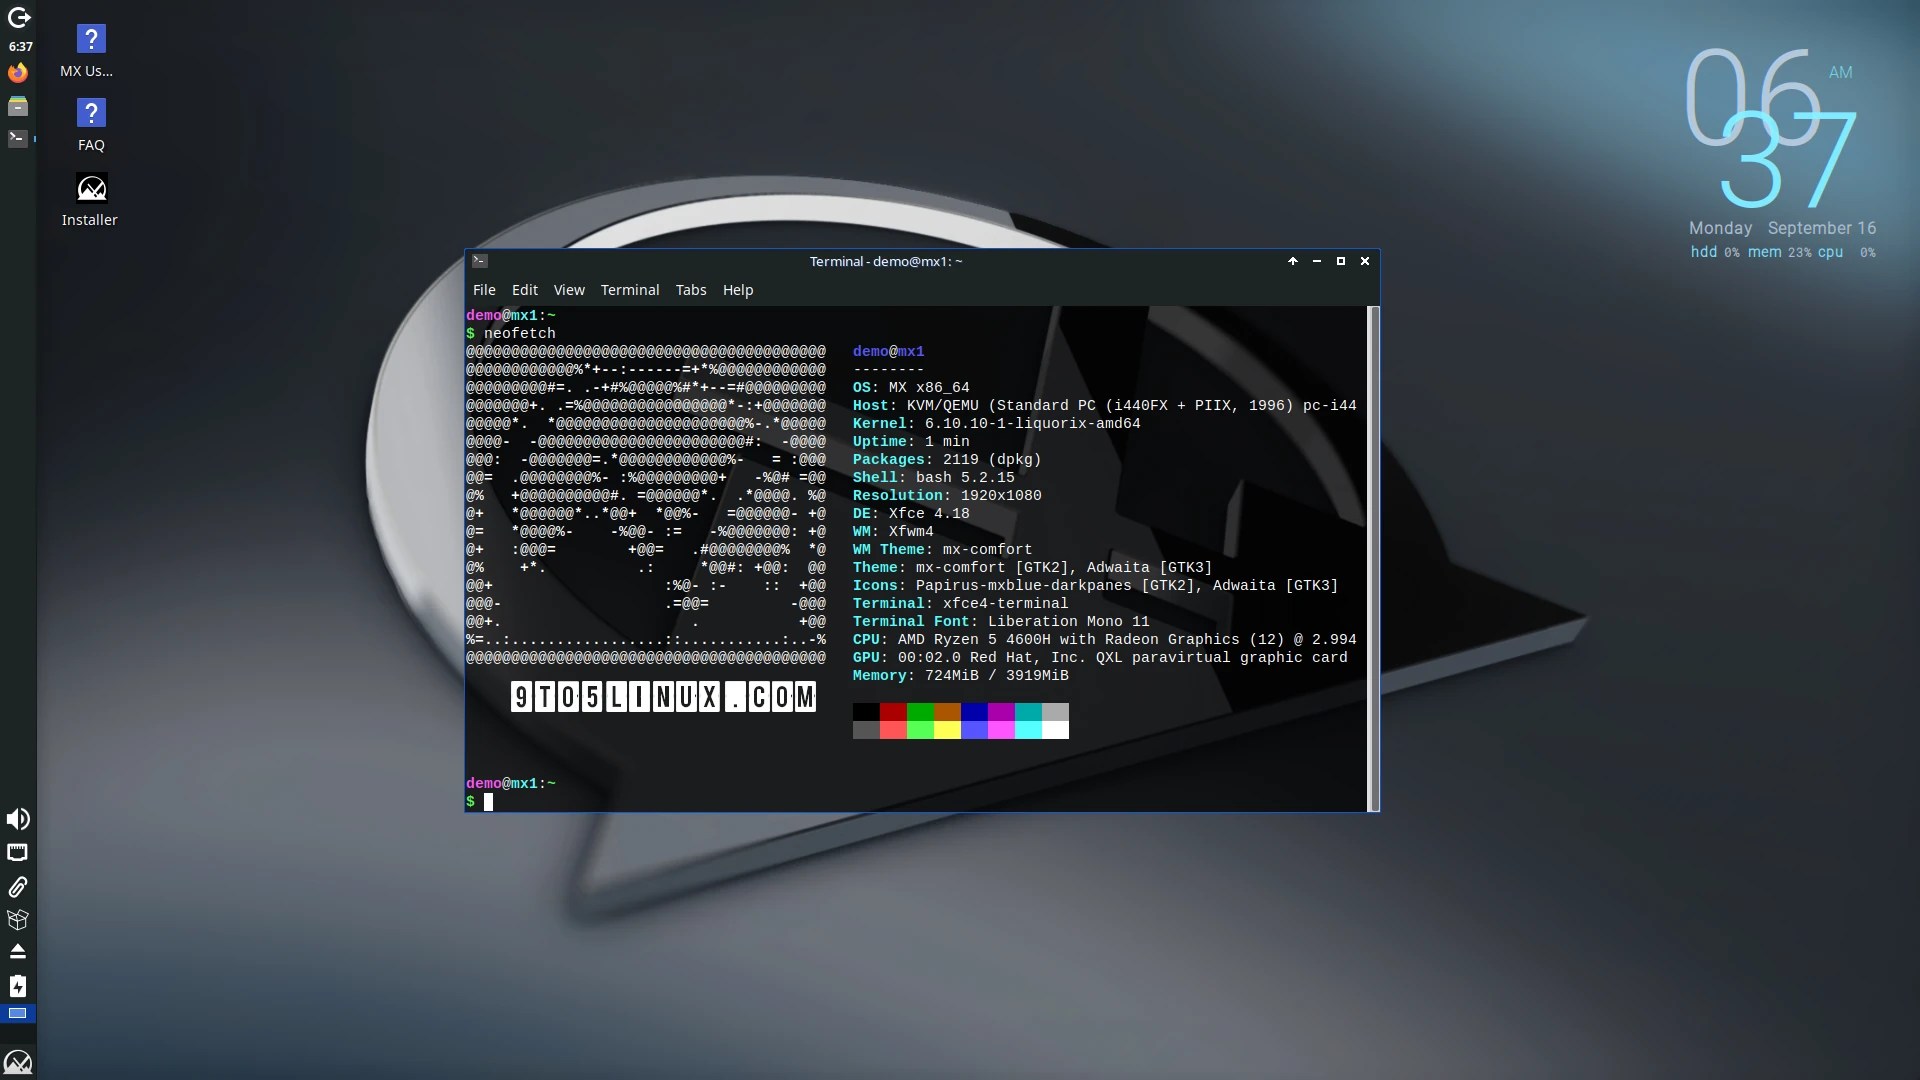Open the battery power manager icon
This screenshot has width=1920, height=1080.
18,986
